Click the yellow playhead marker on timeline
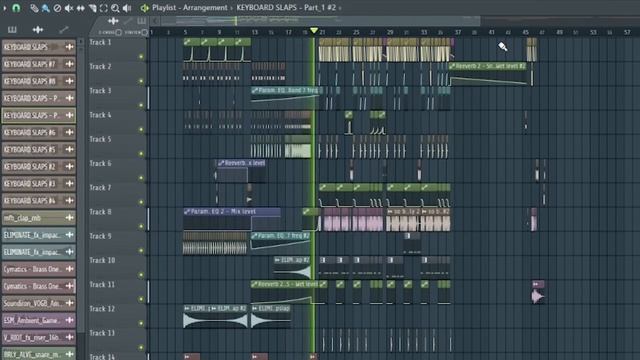Screen dimensions: 640x360 [314, 31]
